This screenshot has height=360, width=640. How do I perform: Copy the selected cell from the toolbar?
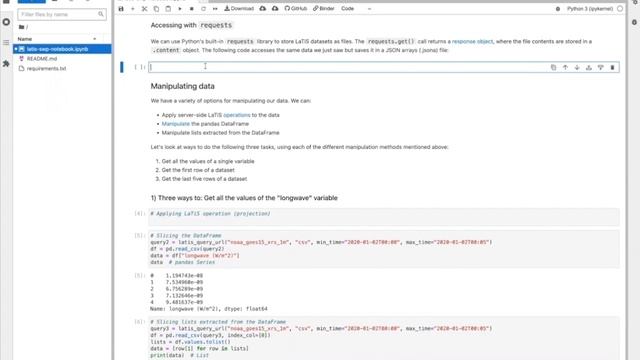[x=156, y=9]
